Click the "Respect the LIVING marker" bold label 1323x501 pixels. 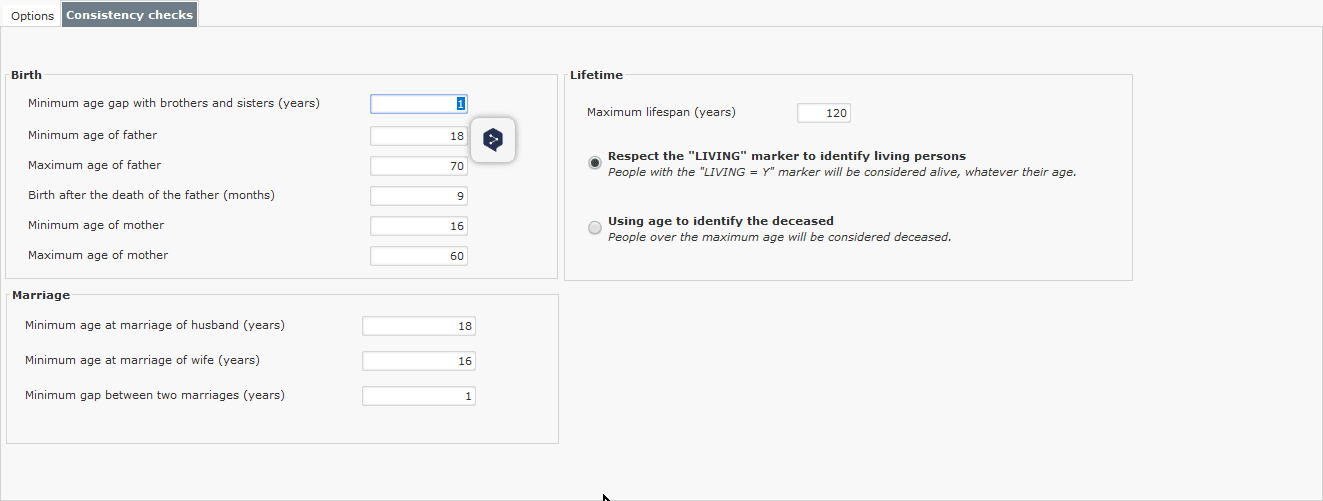point(787,156)
